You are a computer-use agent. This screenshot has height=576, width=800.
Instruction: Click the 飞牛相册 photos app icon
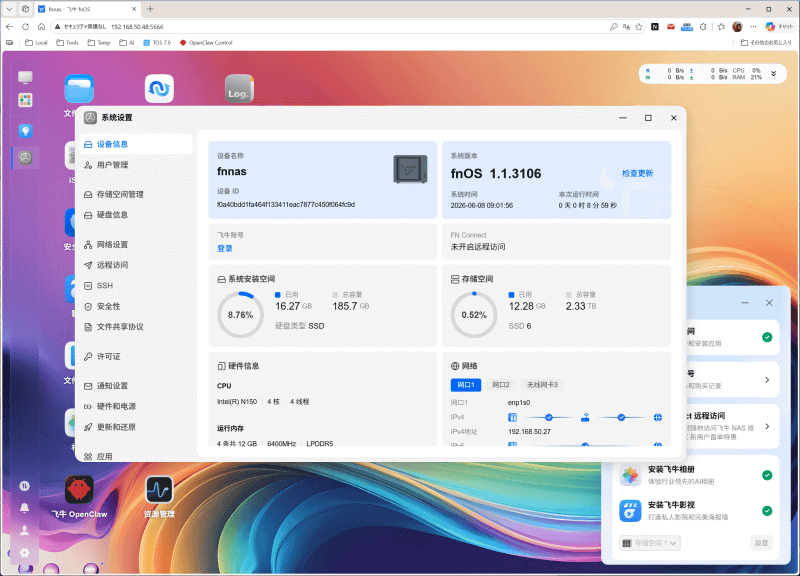point(630,475)
